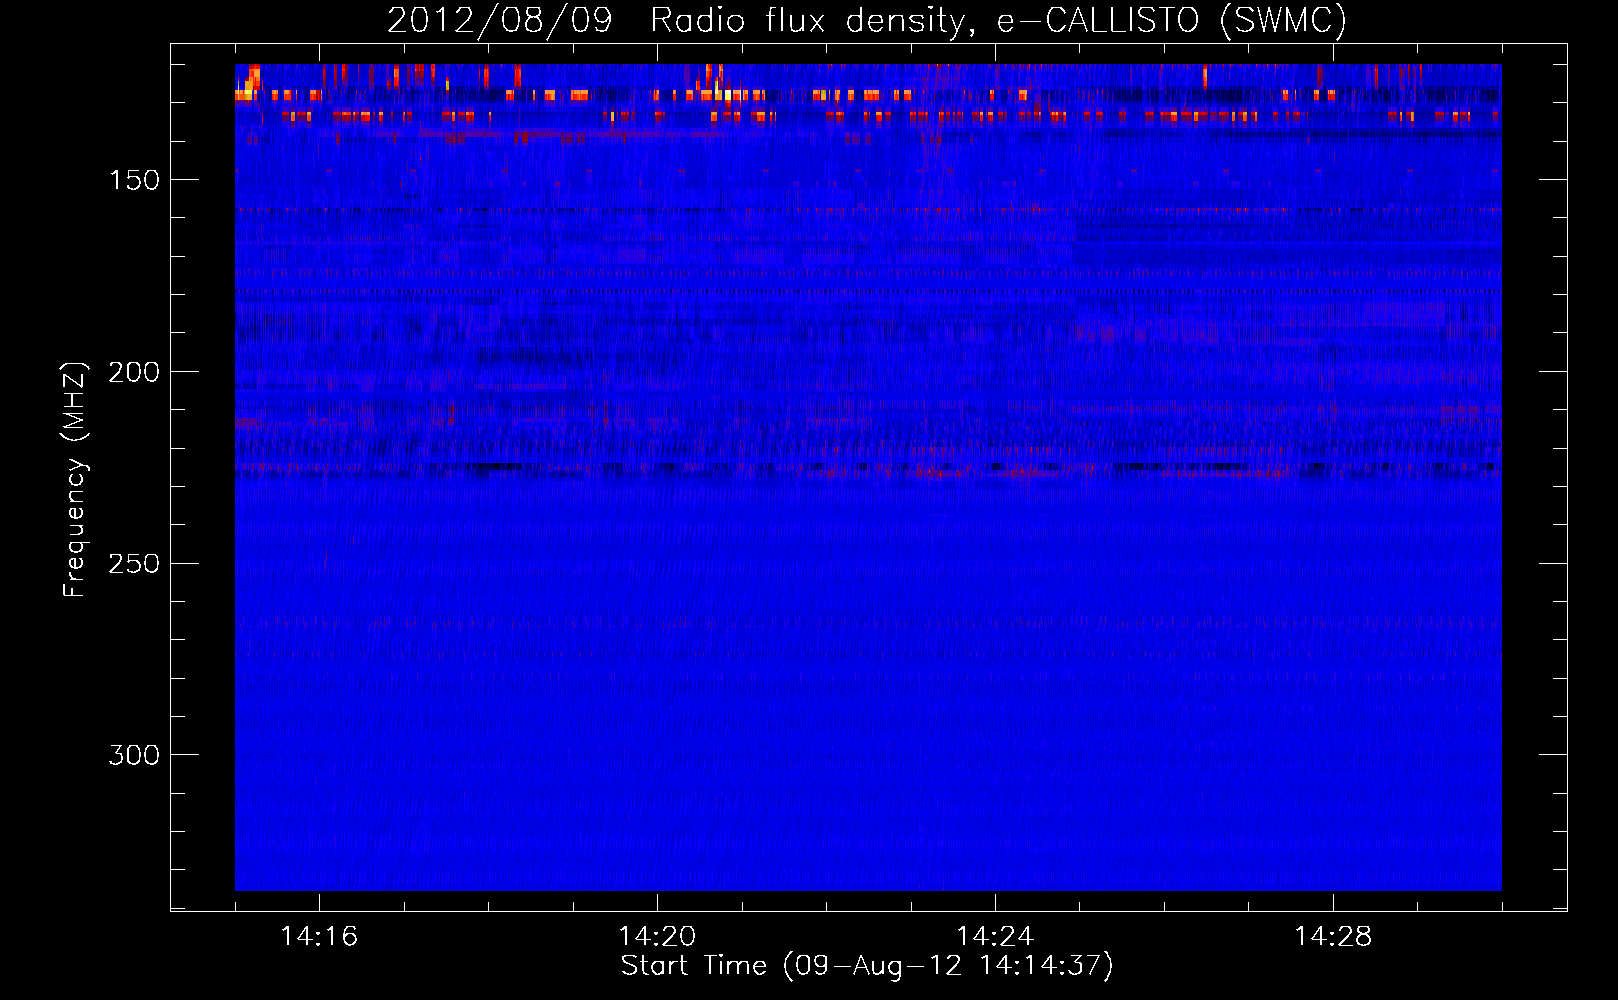Select the 14:28 time tick label
This screenshot has height=1000, width=1618.
[x=1333, y=937]
